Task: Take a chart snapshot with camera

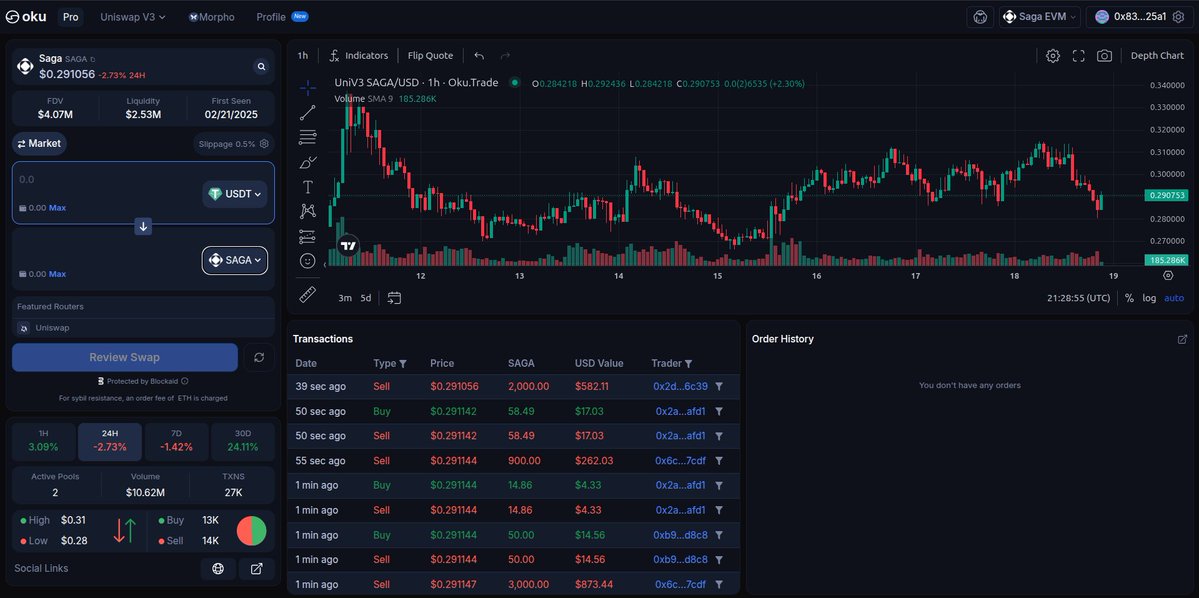Action: tap(1104, 56)
